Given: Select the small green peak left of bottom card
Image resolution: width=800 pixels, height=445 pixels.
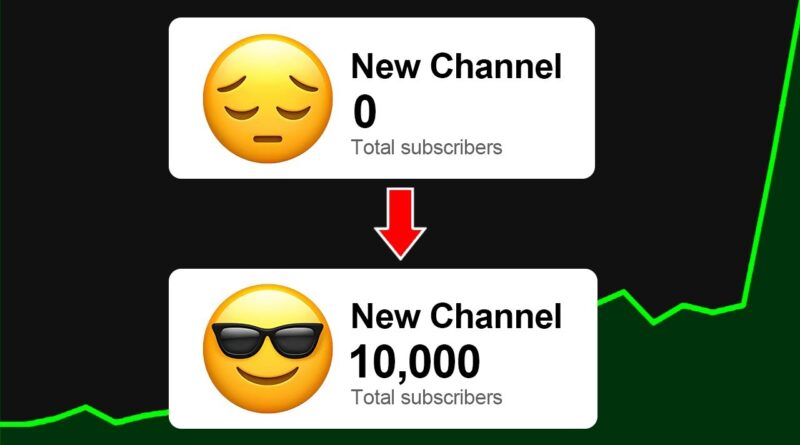Looking at the screenshot, I should [x=85, y=407].
